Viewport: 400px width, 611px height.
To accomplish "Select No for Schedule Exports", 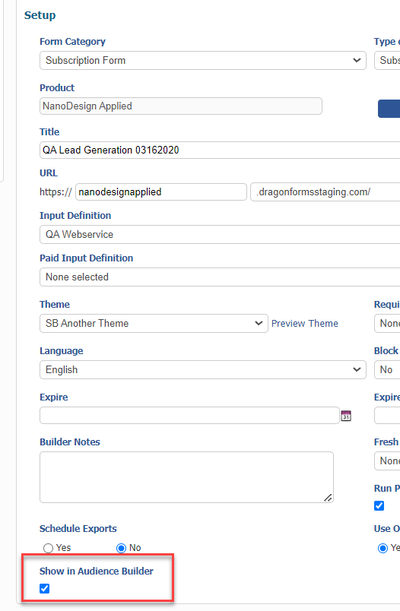I will 121,548.
